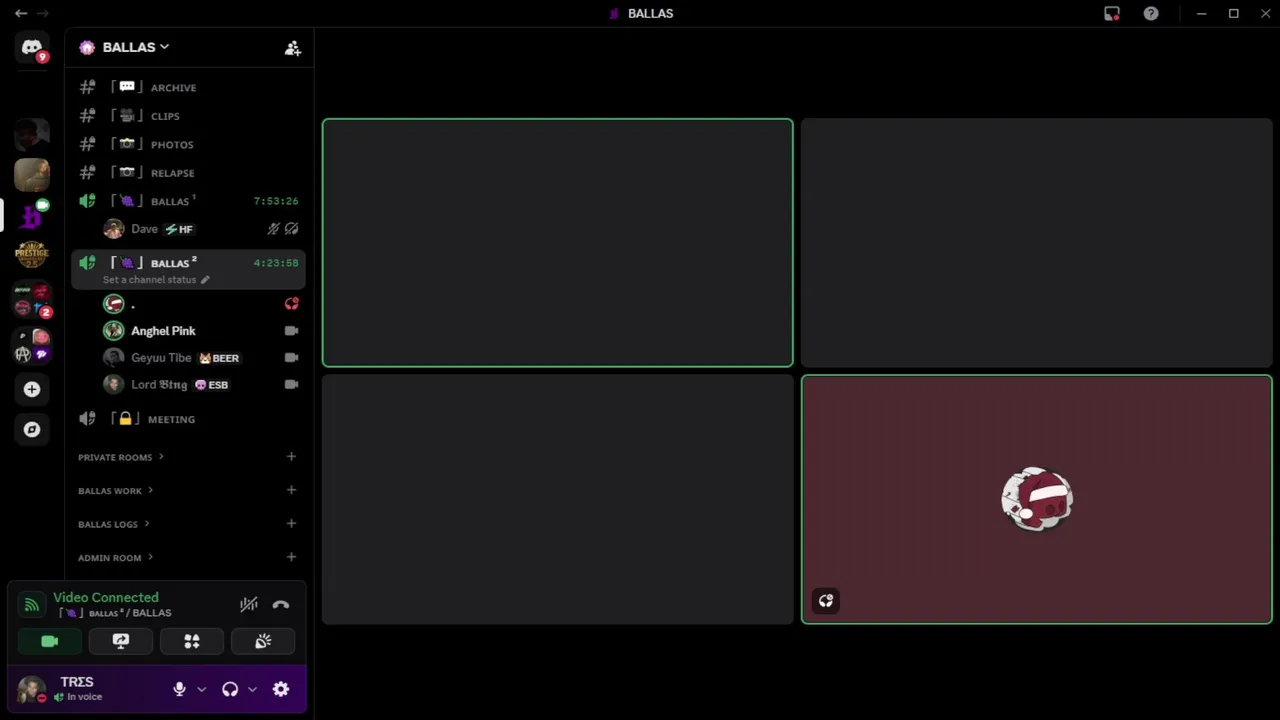The height and width of the screenshot is (720, 1280).
Task: Click the red icon beside the dot user
Action: (x=291, y=303)
